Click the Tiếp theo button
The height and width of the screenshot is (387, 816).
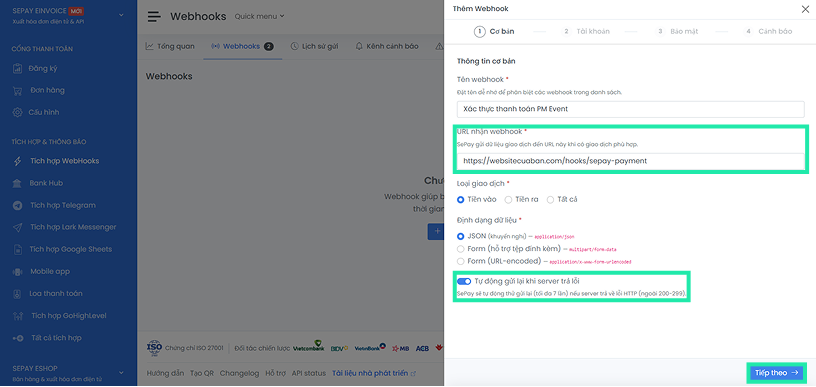(x=776, y=373)
